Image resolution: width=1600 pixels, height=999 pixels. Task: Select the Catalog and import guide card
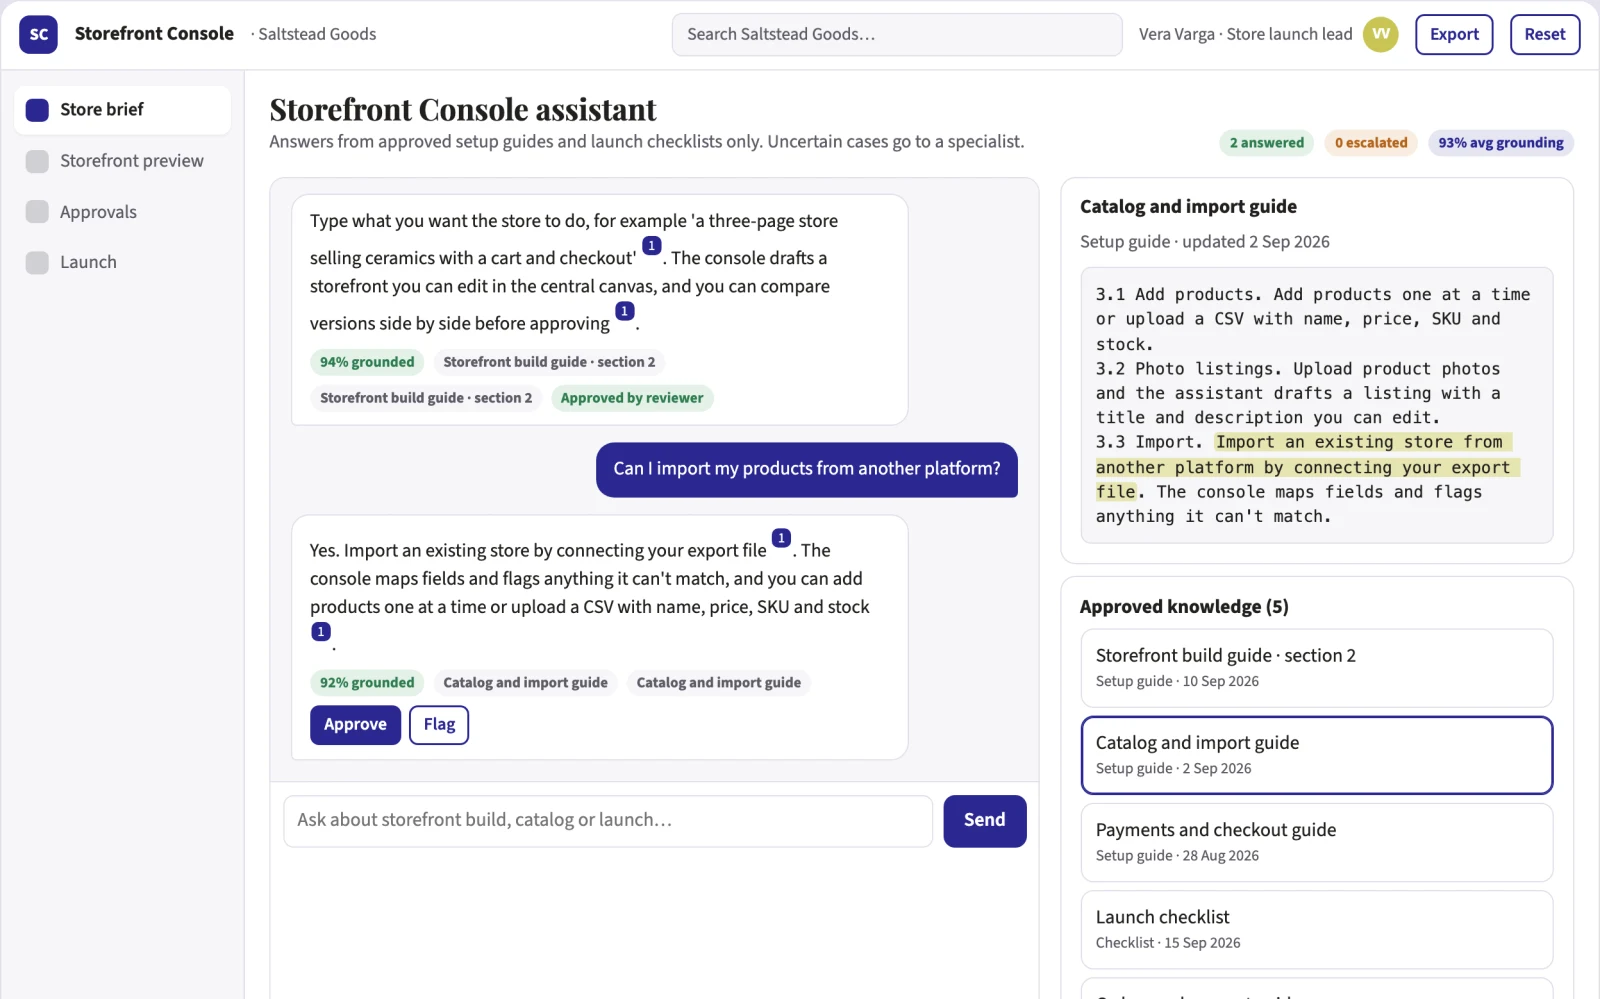click(x=1317, y=755)
